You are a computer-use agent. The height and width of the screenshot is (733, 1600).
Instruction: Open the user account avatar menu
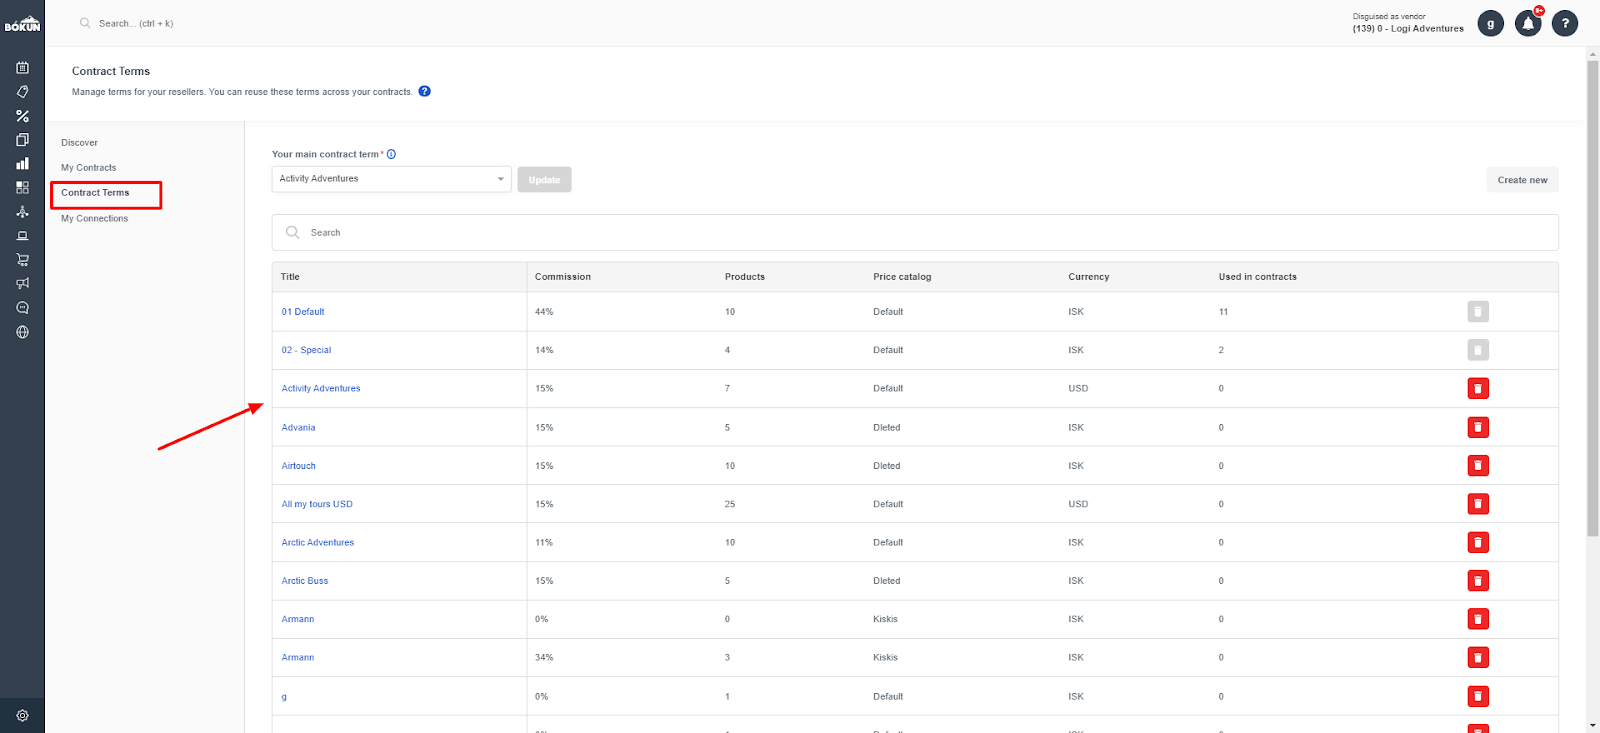(1491, 23)
